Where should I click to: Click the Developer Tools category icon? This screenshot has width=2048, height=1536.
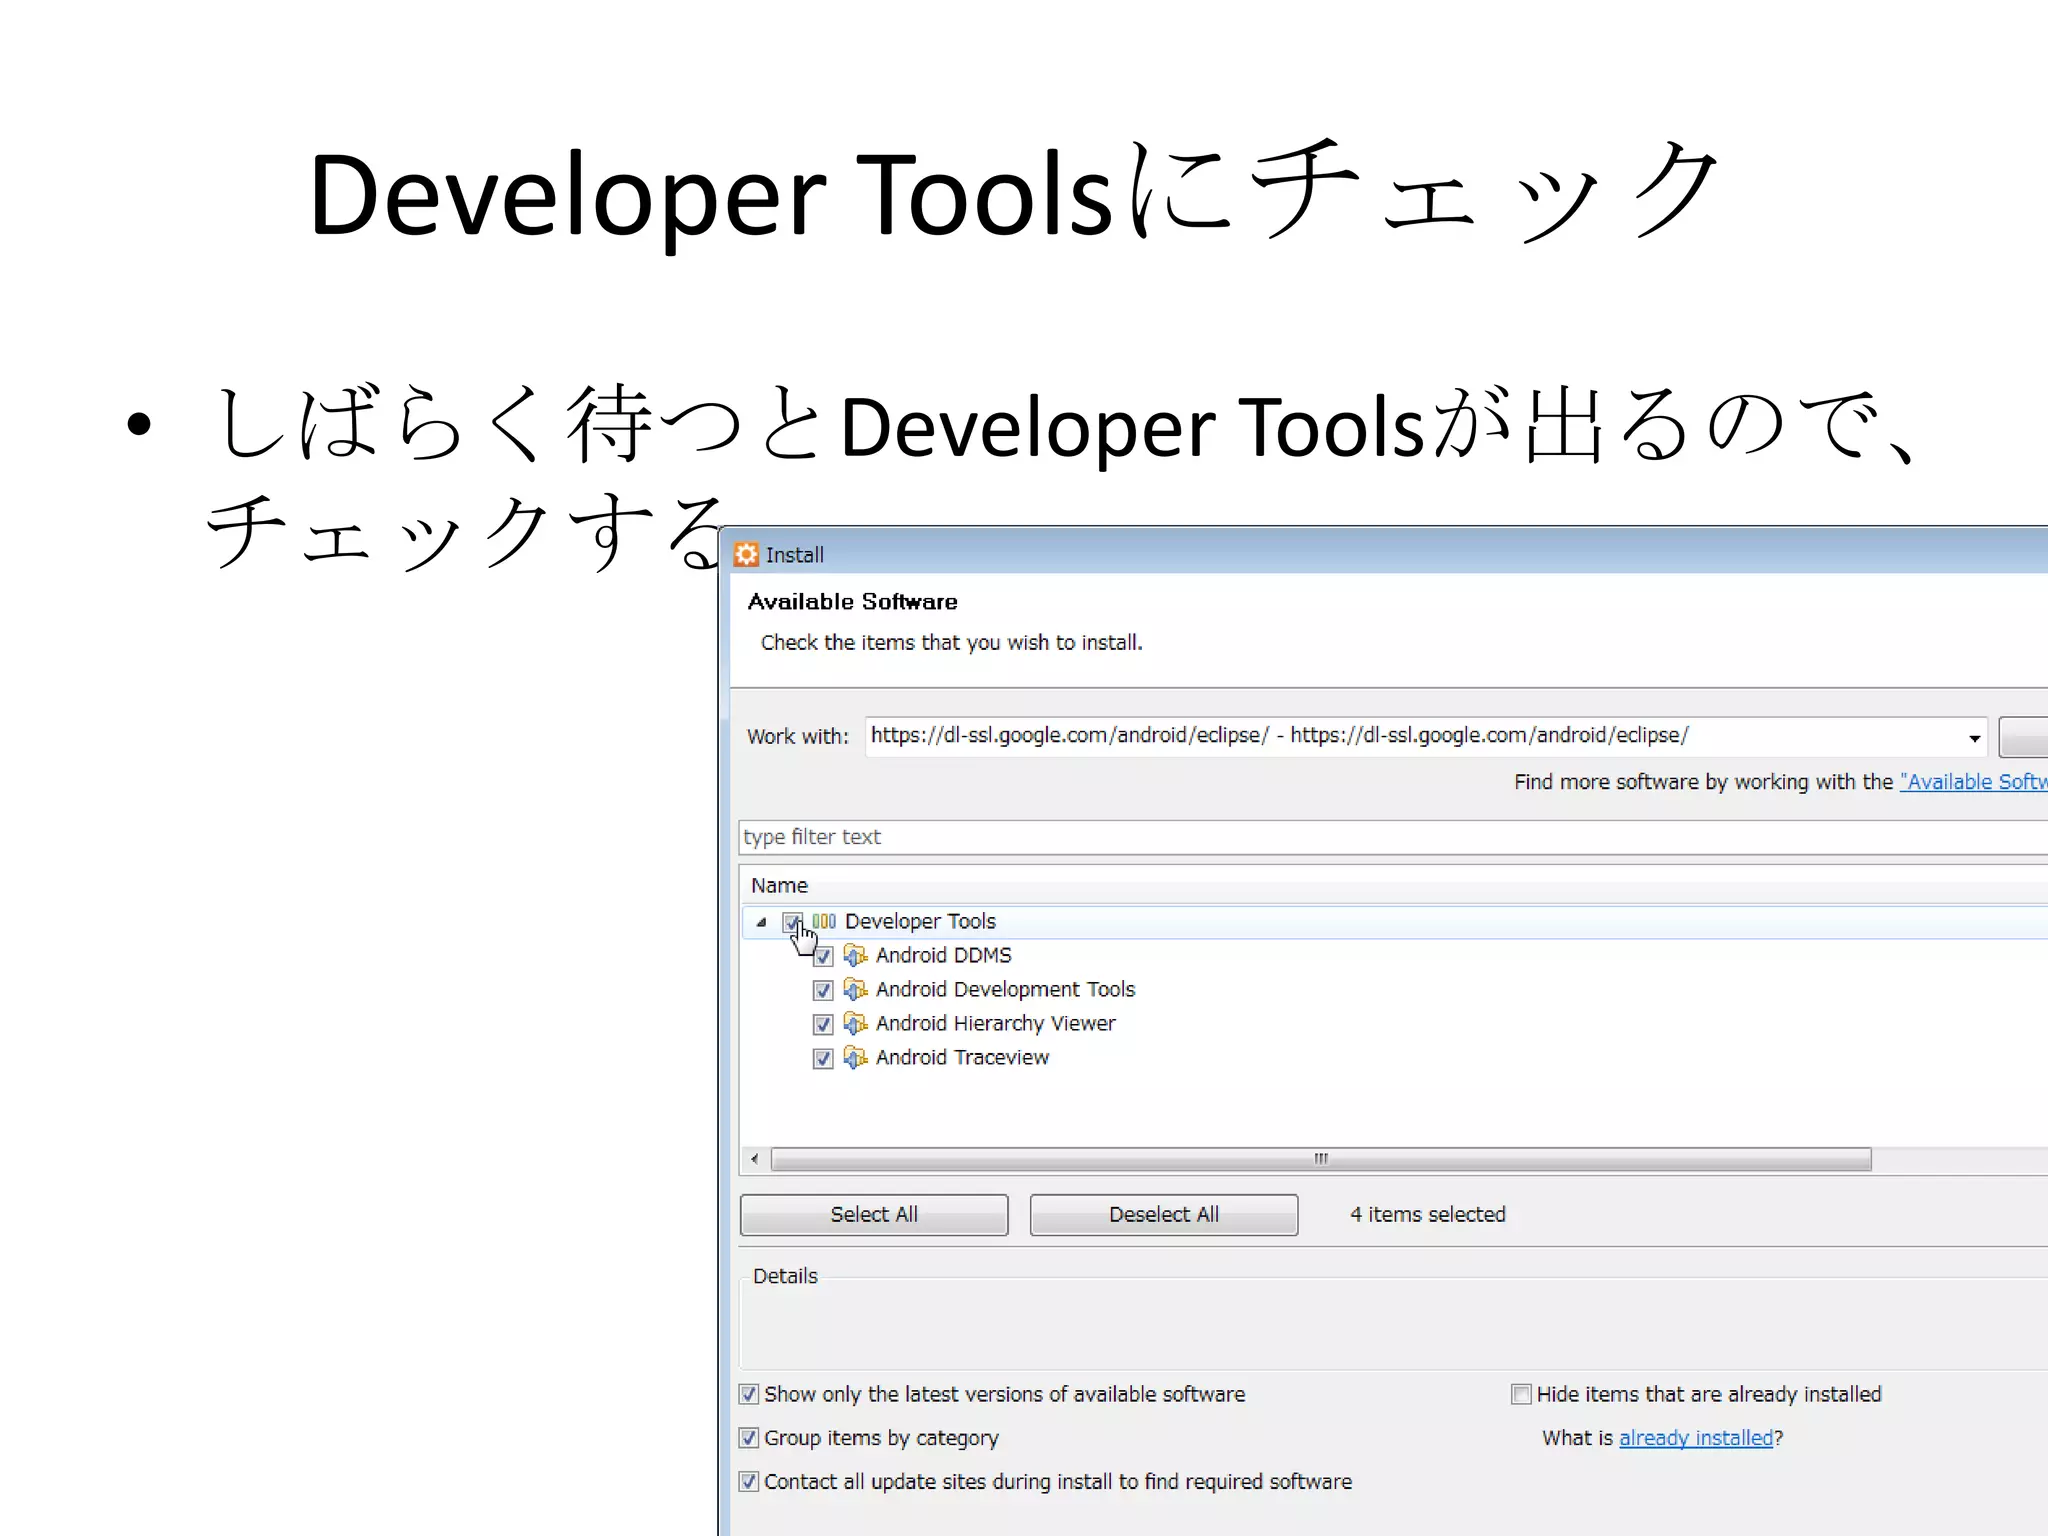pos(824,921)
